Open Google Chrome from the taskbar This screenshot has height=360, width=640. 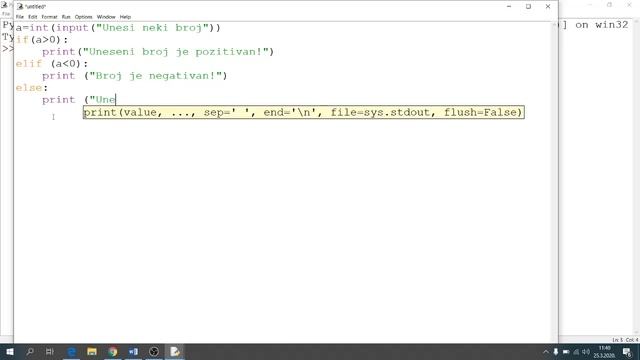coord(113,351)
